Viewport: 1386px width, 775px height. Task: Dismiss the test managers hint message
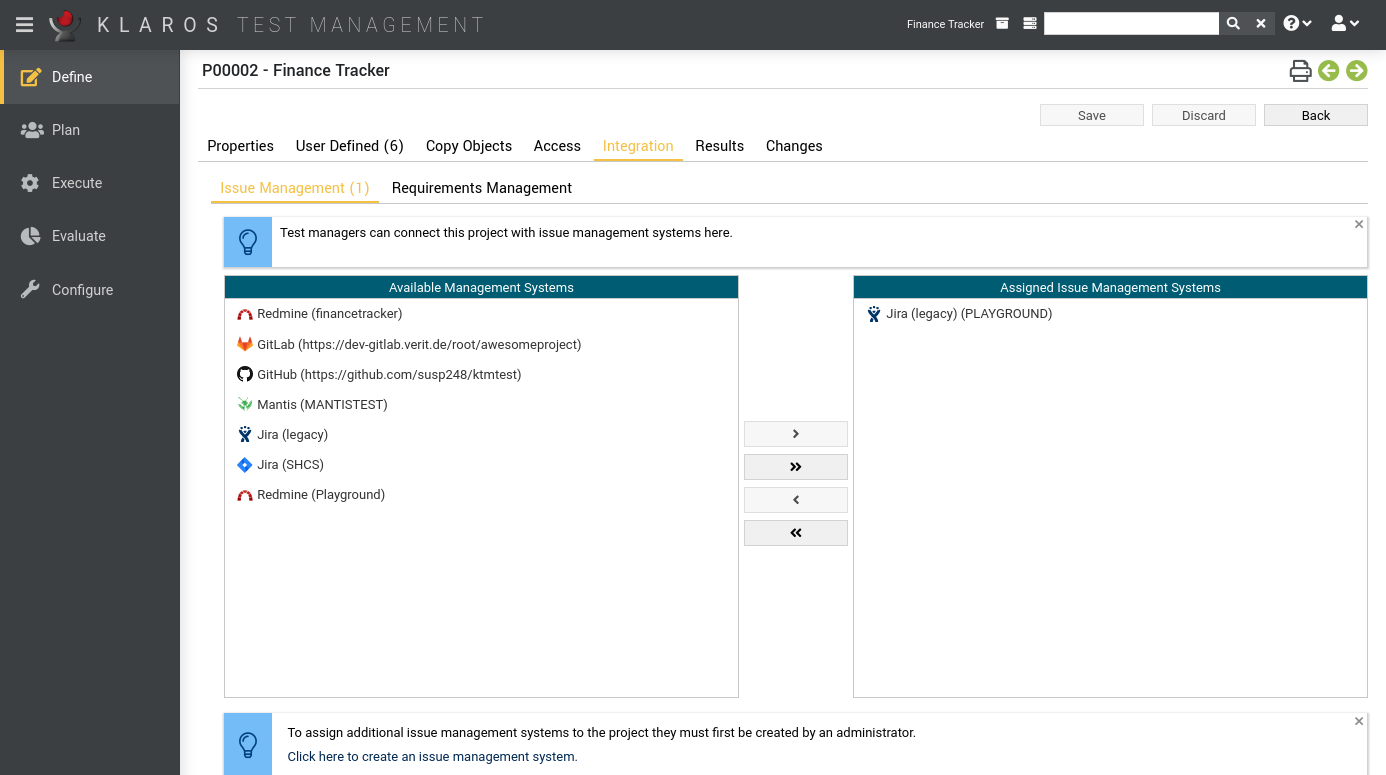tap(1358, 224)
